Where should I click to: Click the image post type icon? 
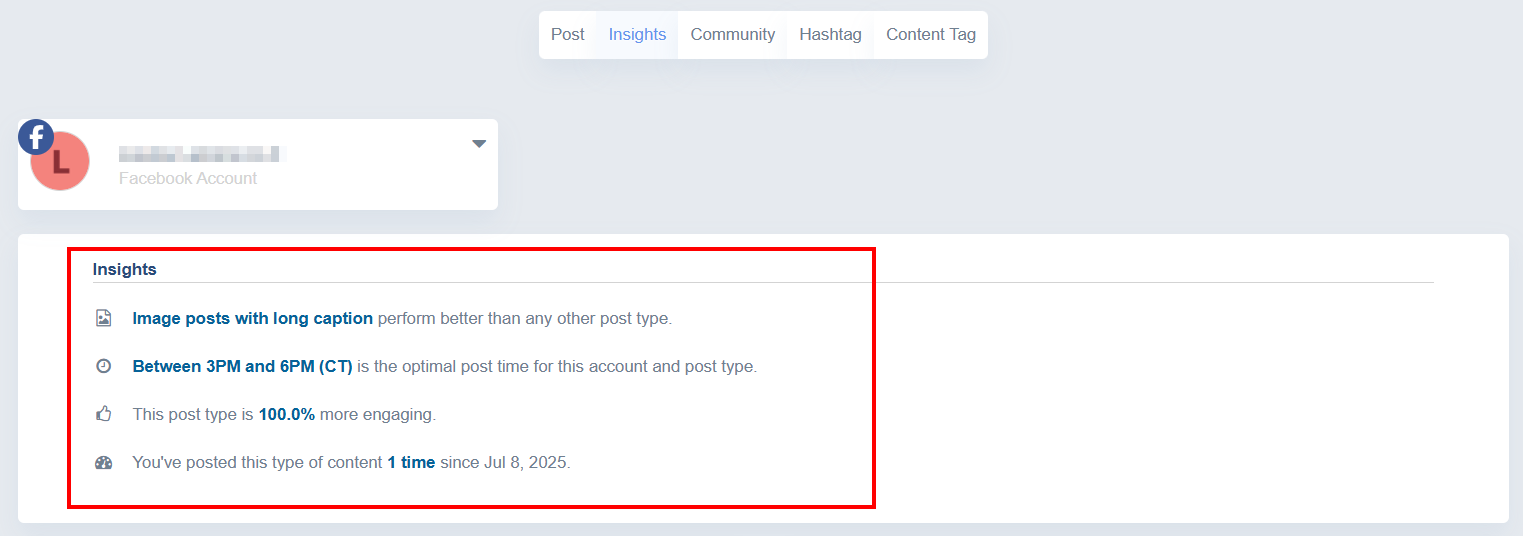tap(103, 319)
